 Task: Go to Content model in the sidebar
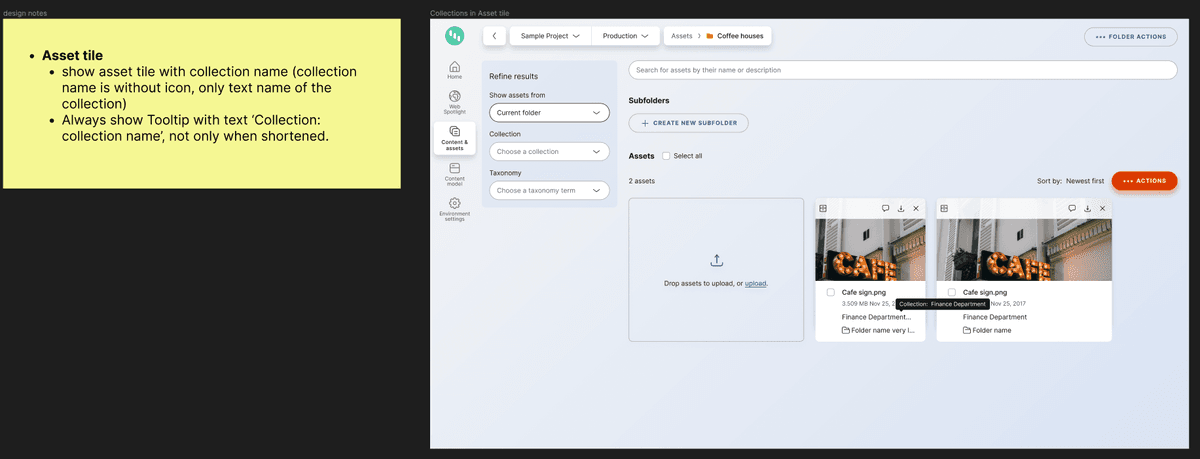[x=454, y=173]
